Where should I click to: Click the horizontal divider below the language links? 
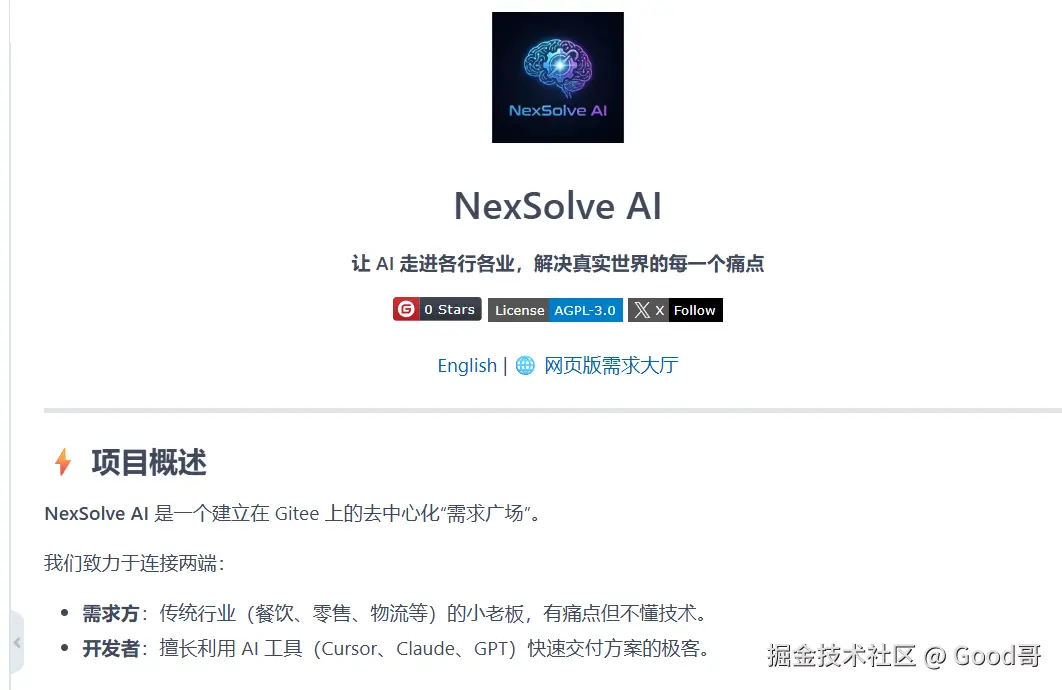click(553, 410)
